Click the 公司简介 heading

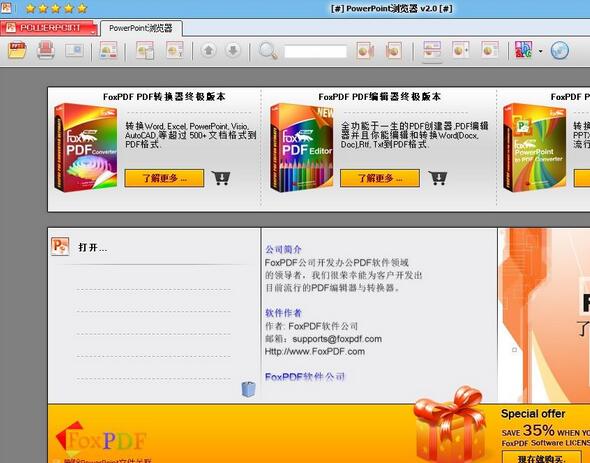coord(283,249)
